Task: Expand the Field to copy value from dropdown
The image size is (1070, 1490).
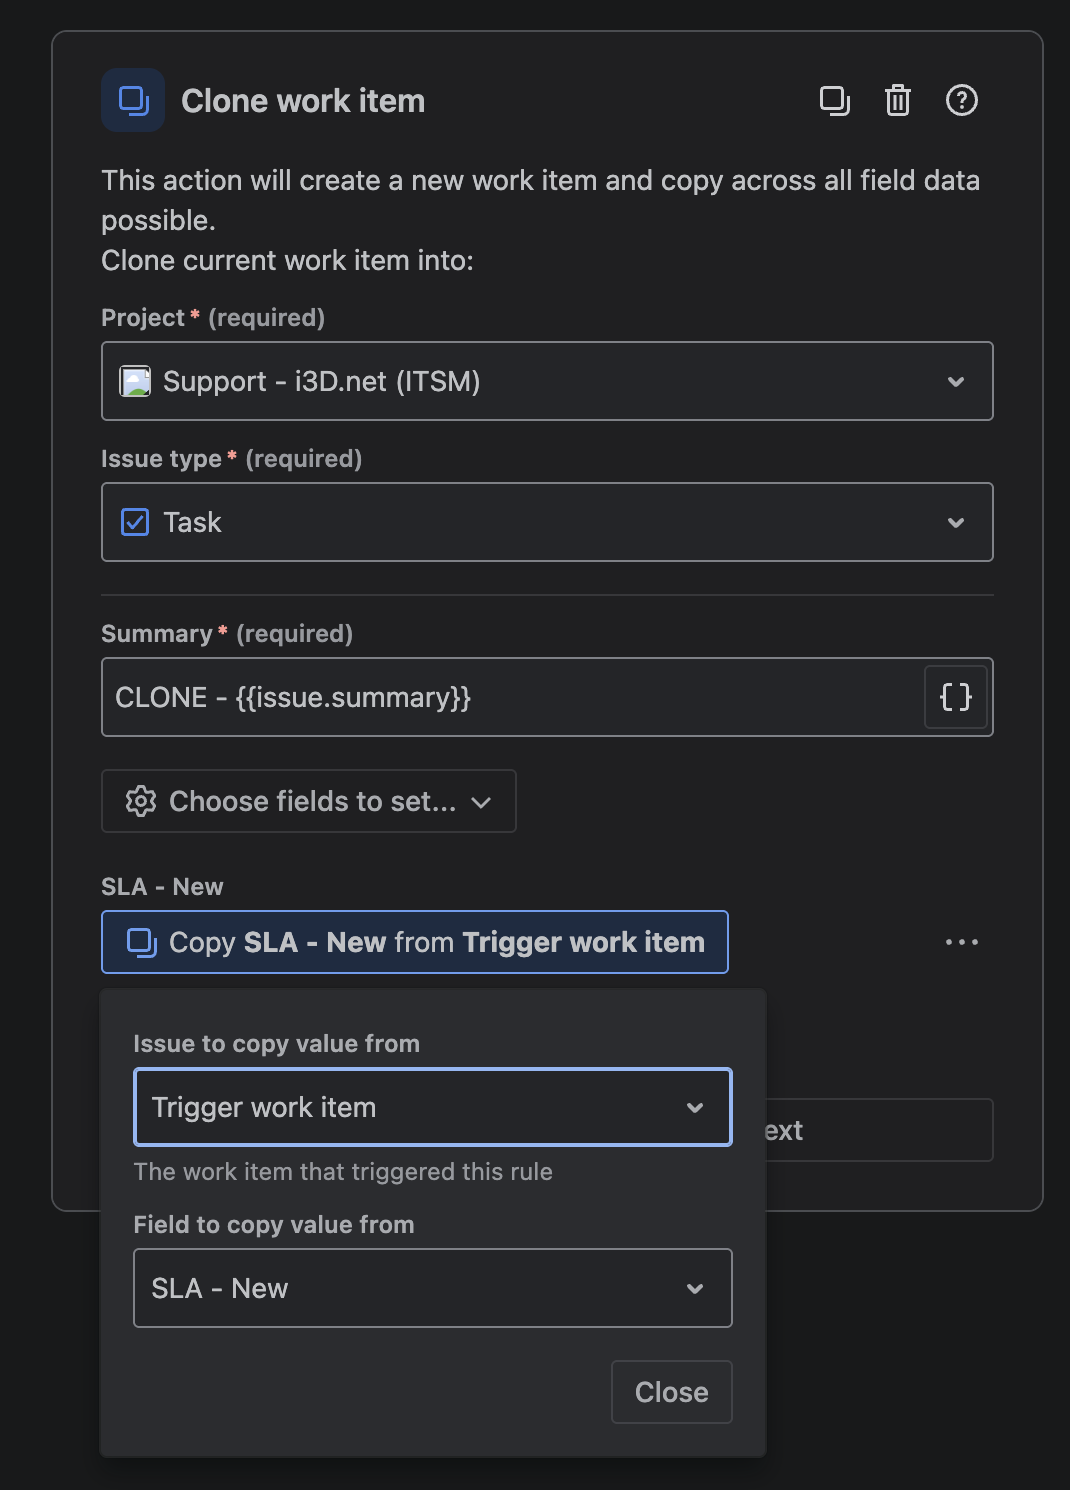Action: coord(432,1288)
